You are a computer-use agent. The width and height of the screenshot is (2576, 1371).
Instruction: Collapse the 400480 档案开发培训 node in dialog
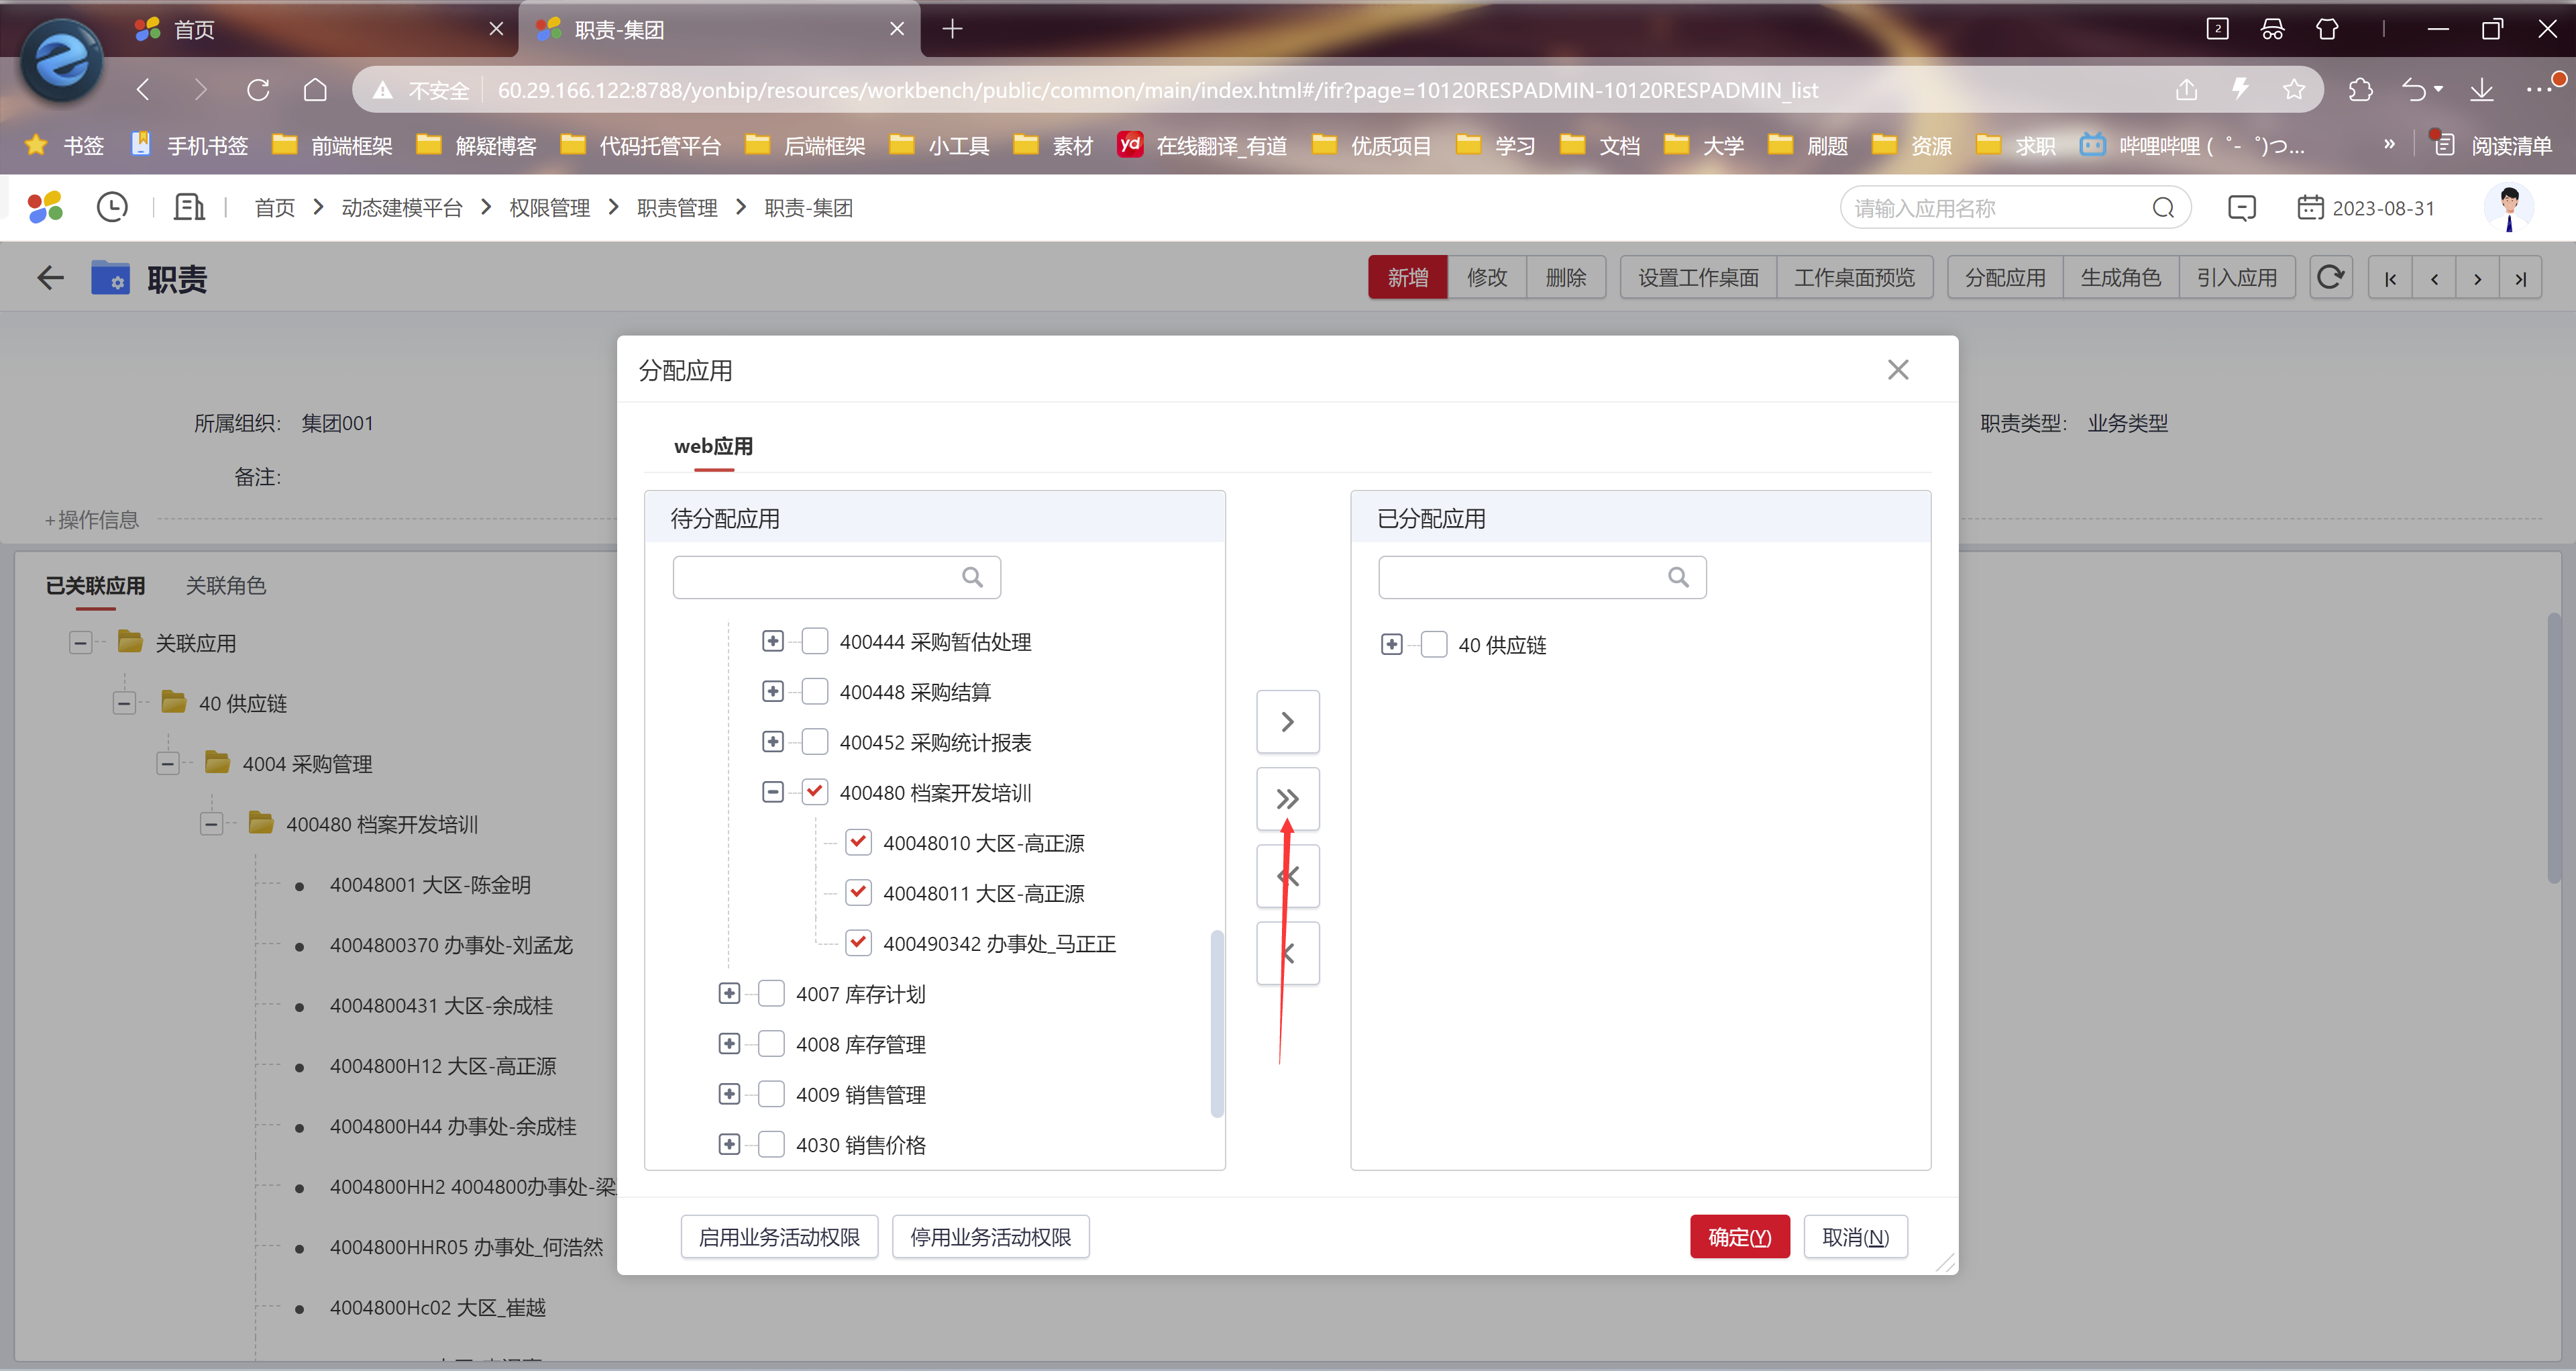(x=772, y=792)
